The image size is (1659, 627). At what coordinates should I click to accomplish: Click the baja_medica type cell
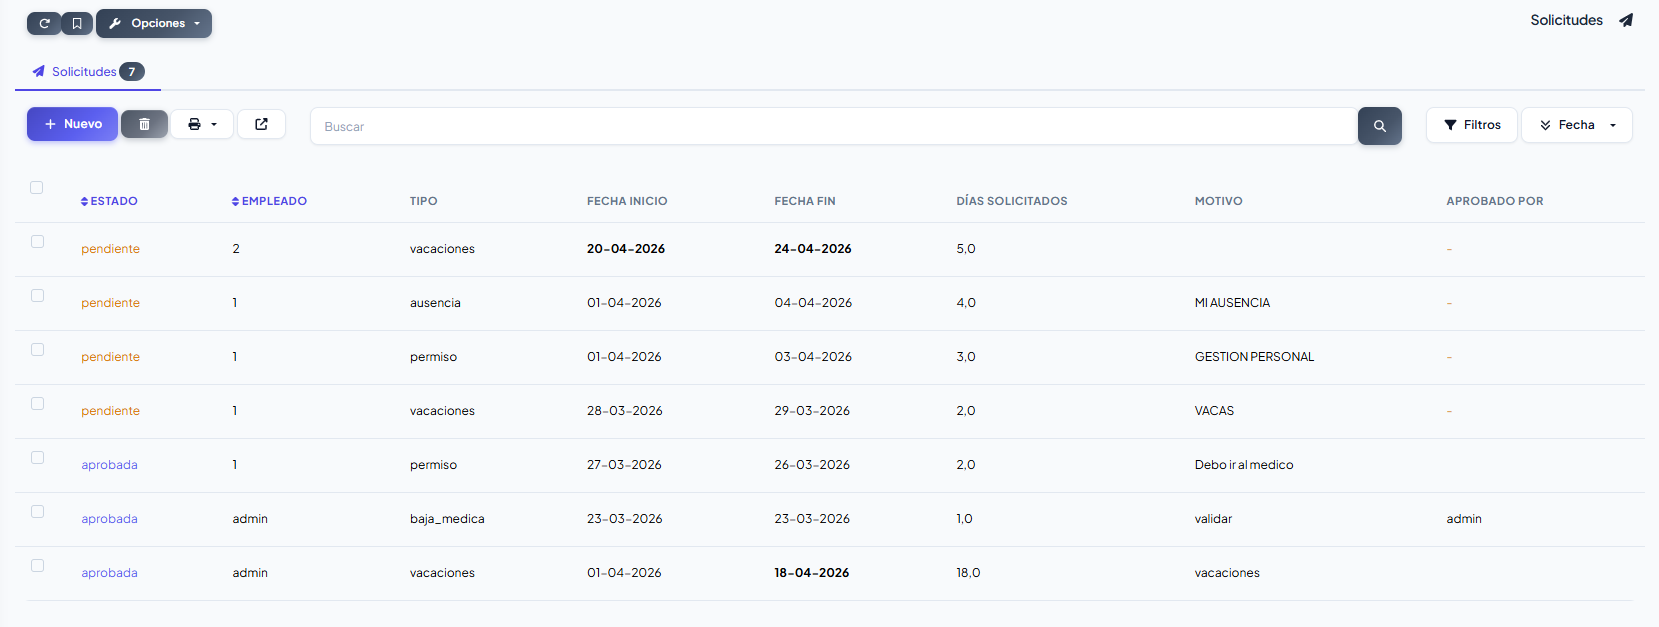(x=447, y=519)
